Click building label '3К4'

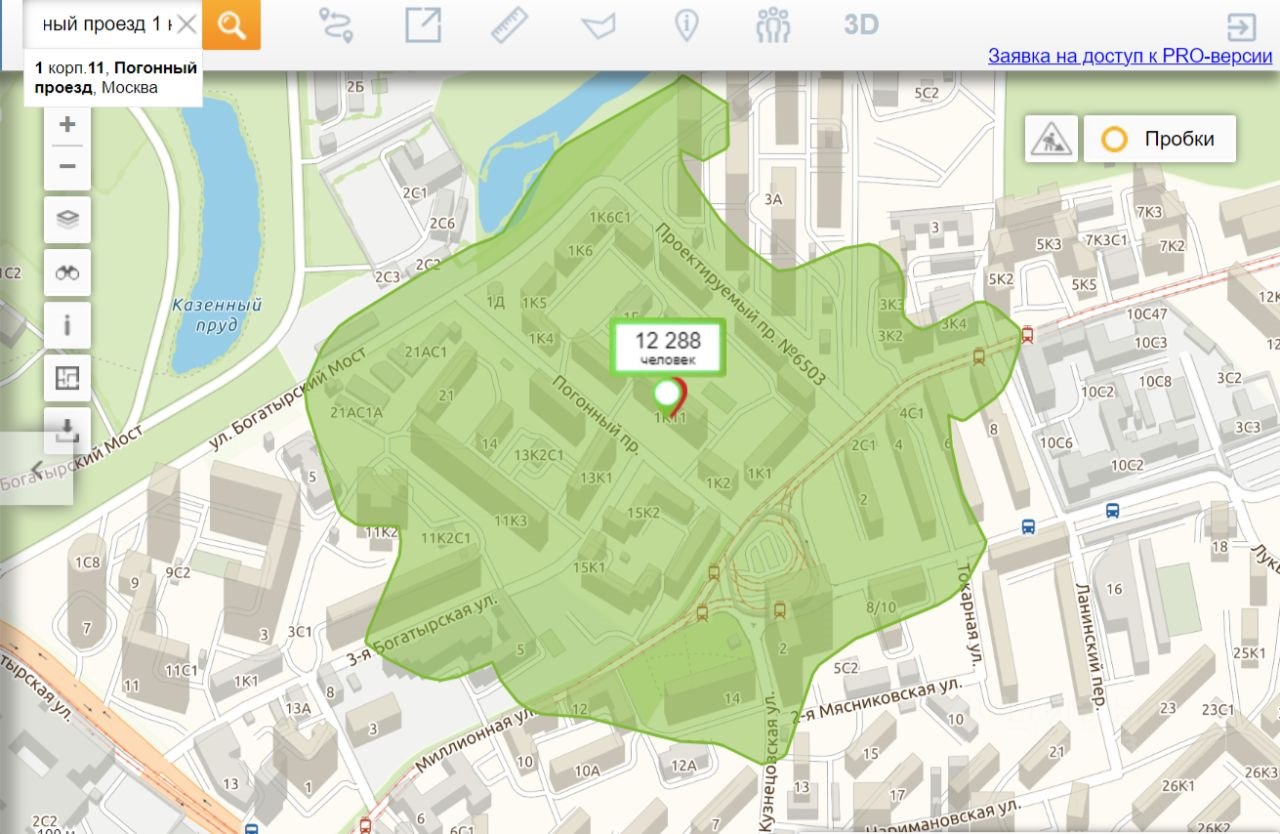954,324
